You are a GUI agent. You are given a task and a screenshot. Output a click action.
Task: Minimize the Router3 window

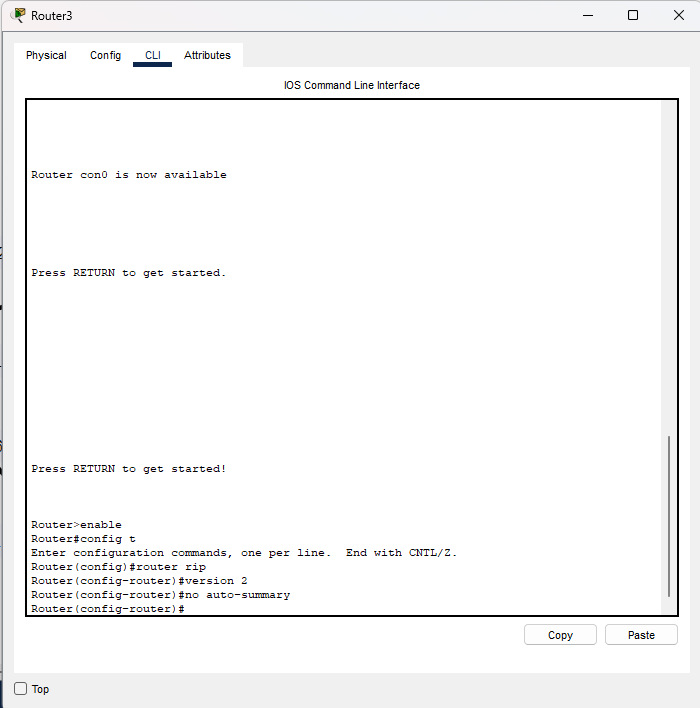[x=588, y=15]
